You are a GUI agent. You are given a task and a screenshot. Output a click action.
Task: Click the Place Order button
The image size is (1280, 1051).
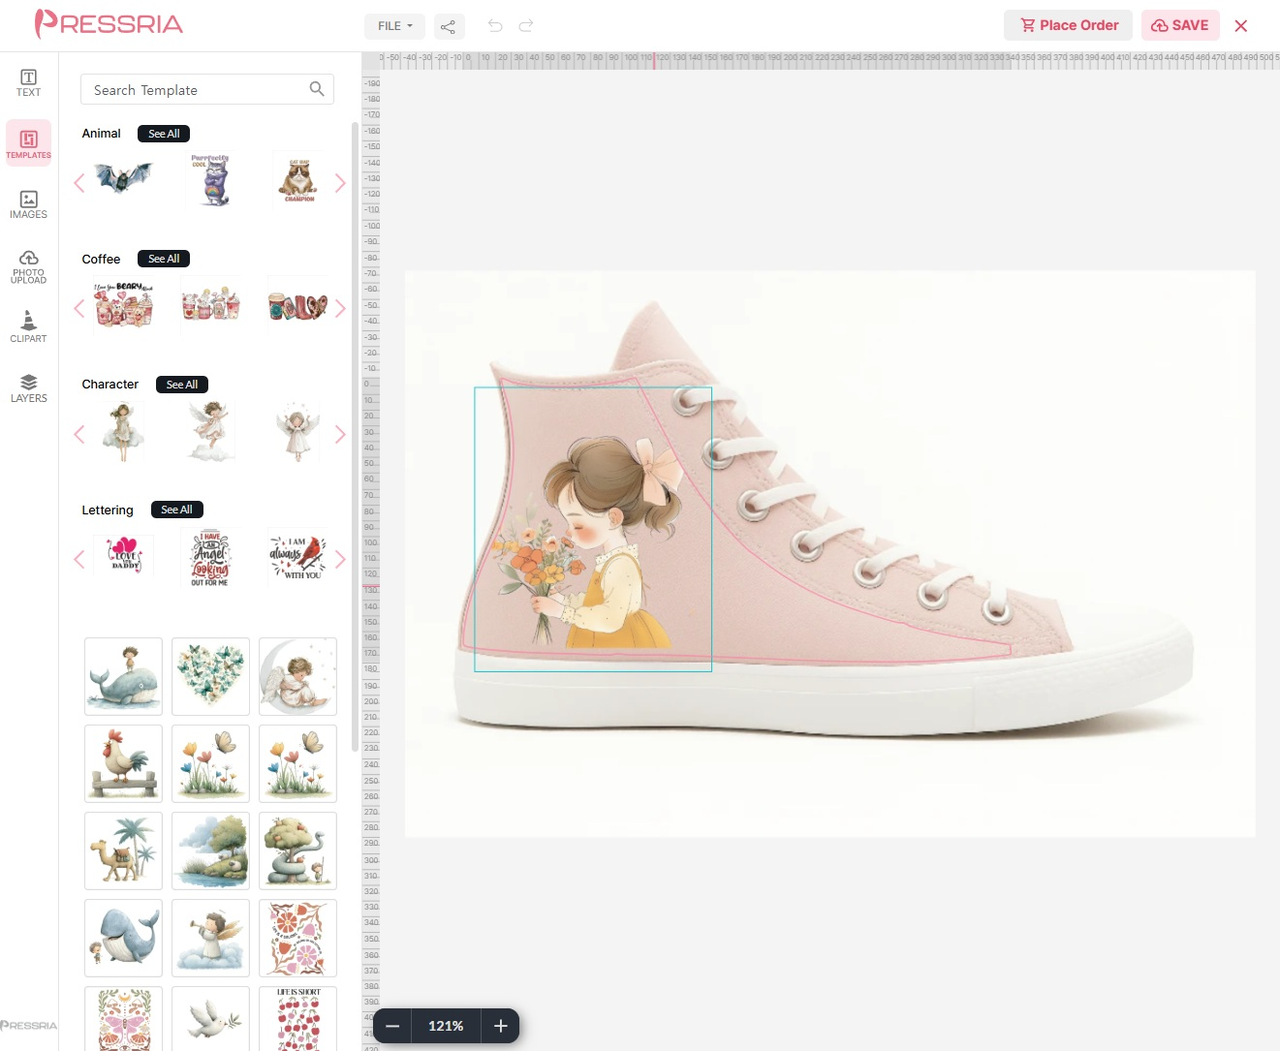[x=1068, y=25]
